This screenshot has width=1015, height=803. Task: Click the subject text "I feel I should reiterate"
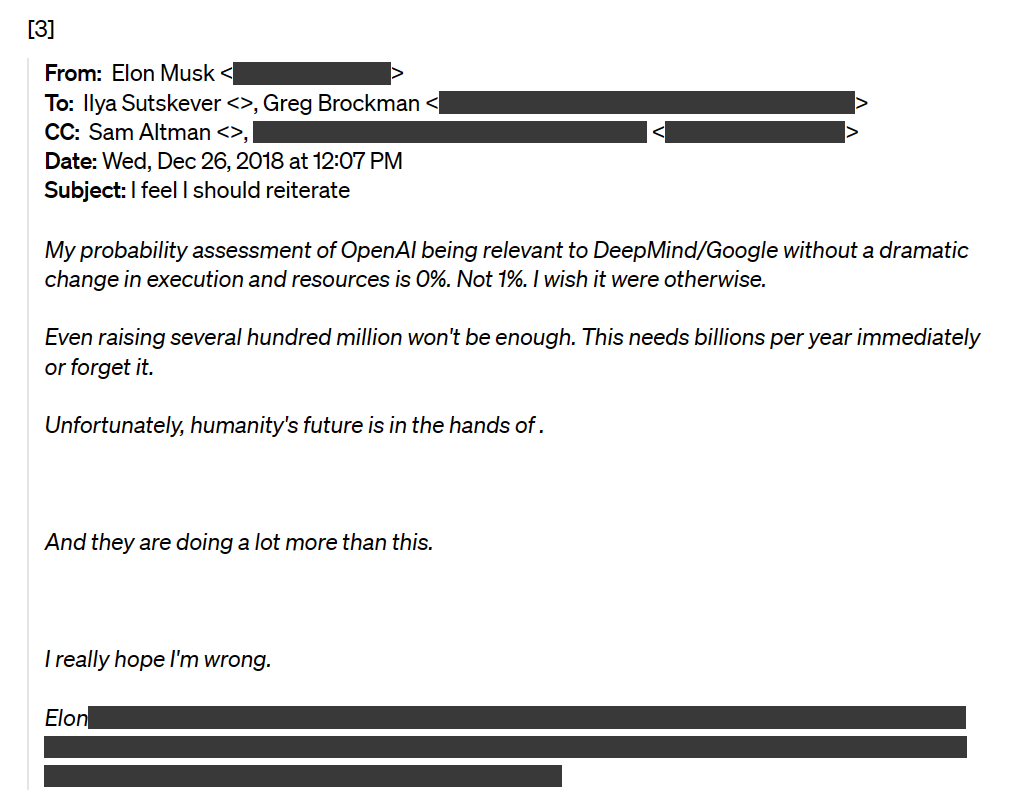click(x=240, y=190)
